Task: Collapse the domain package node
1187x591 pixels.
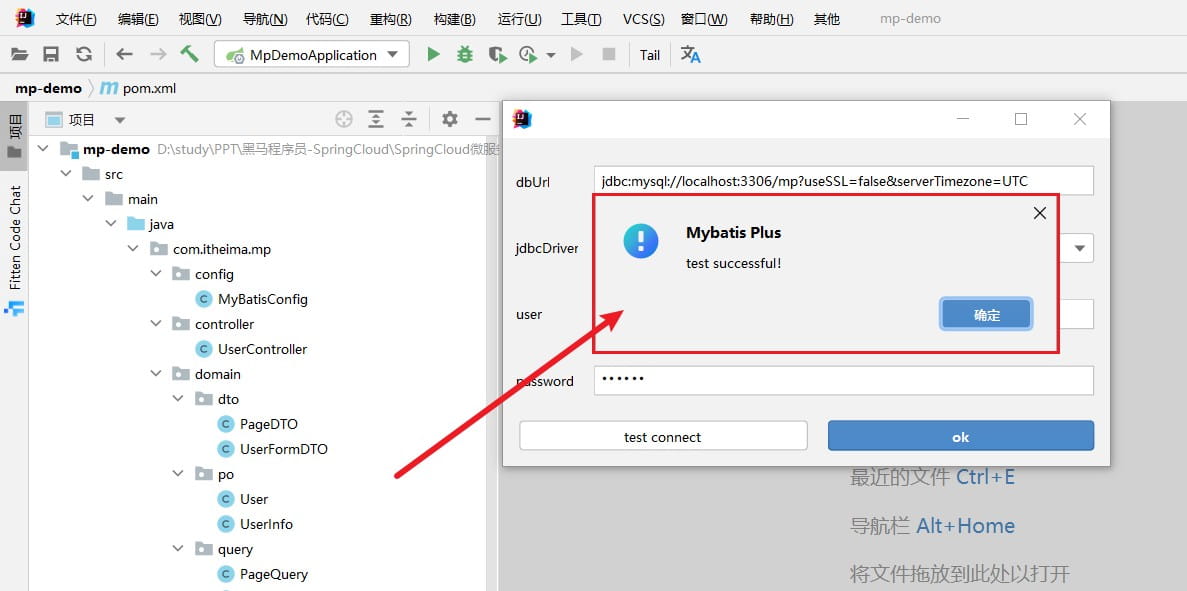Action: tap(156, 374)
